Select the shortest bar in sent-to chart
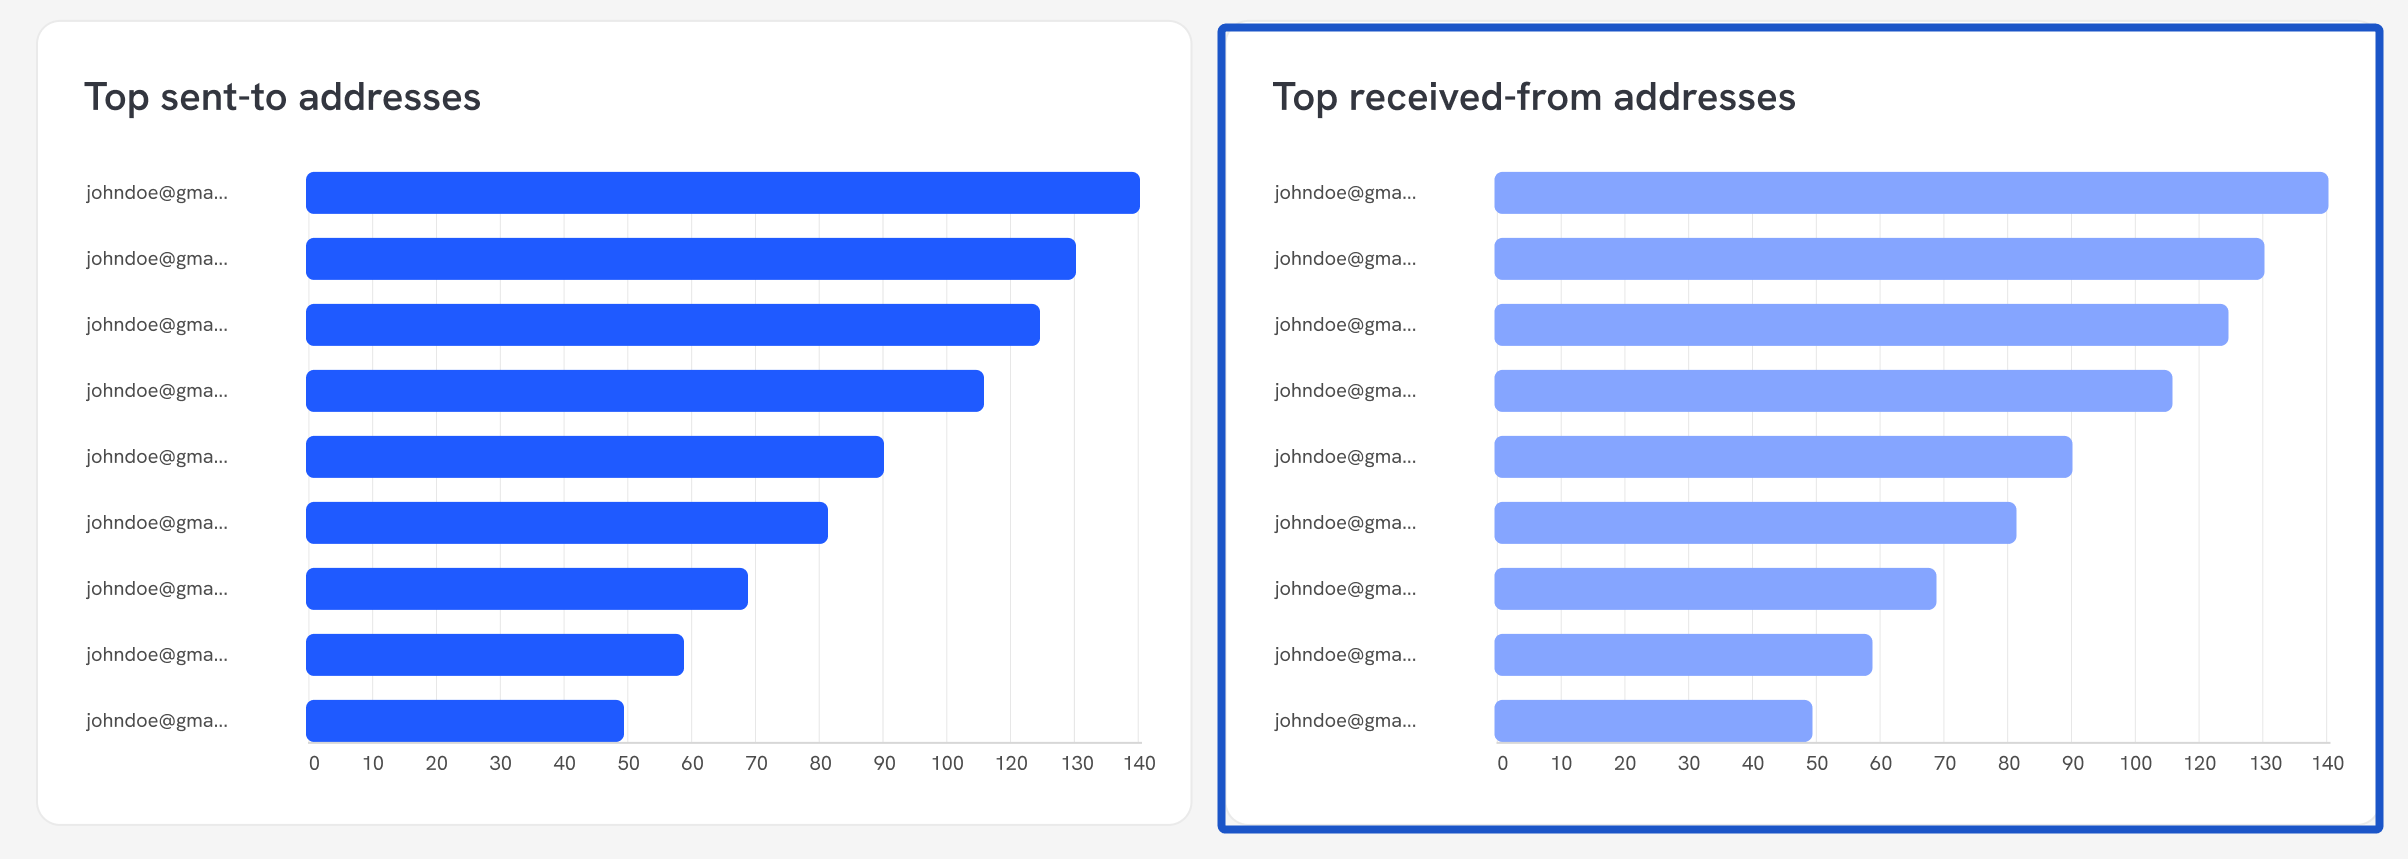This screenshot has width=2408, height=859. (x=465, y=721)
